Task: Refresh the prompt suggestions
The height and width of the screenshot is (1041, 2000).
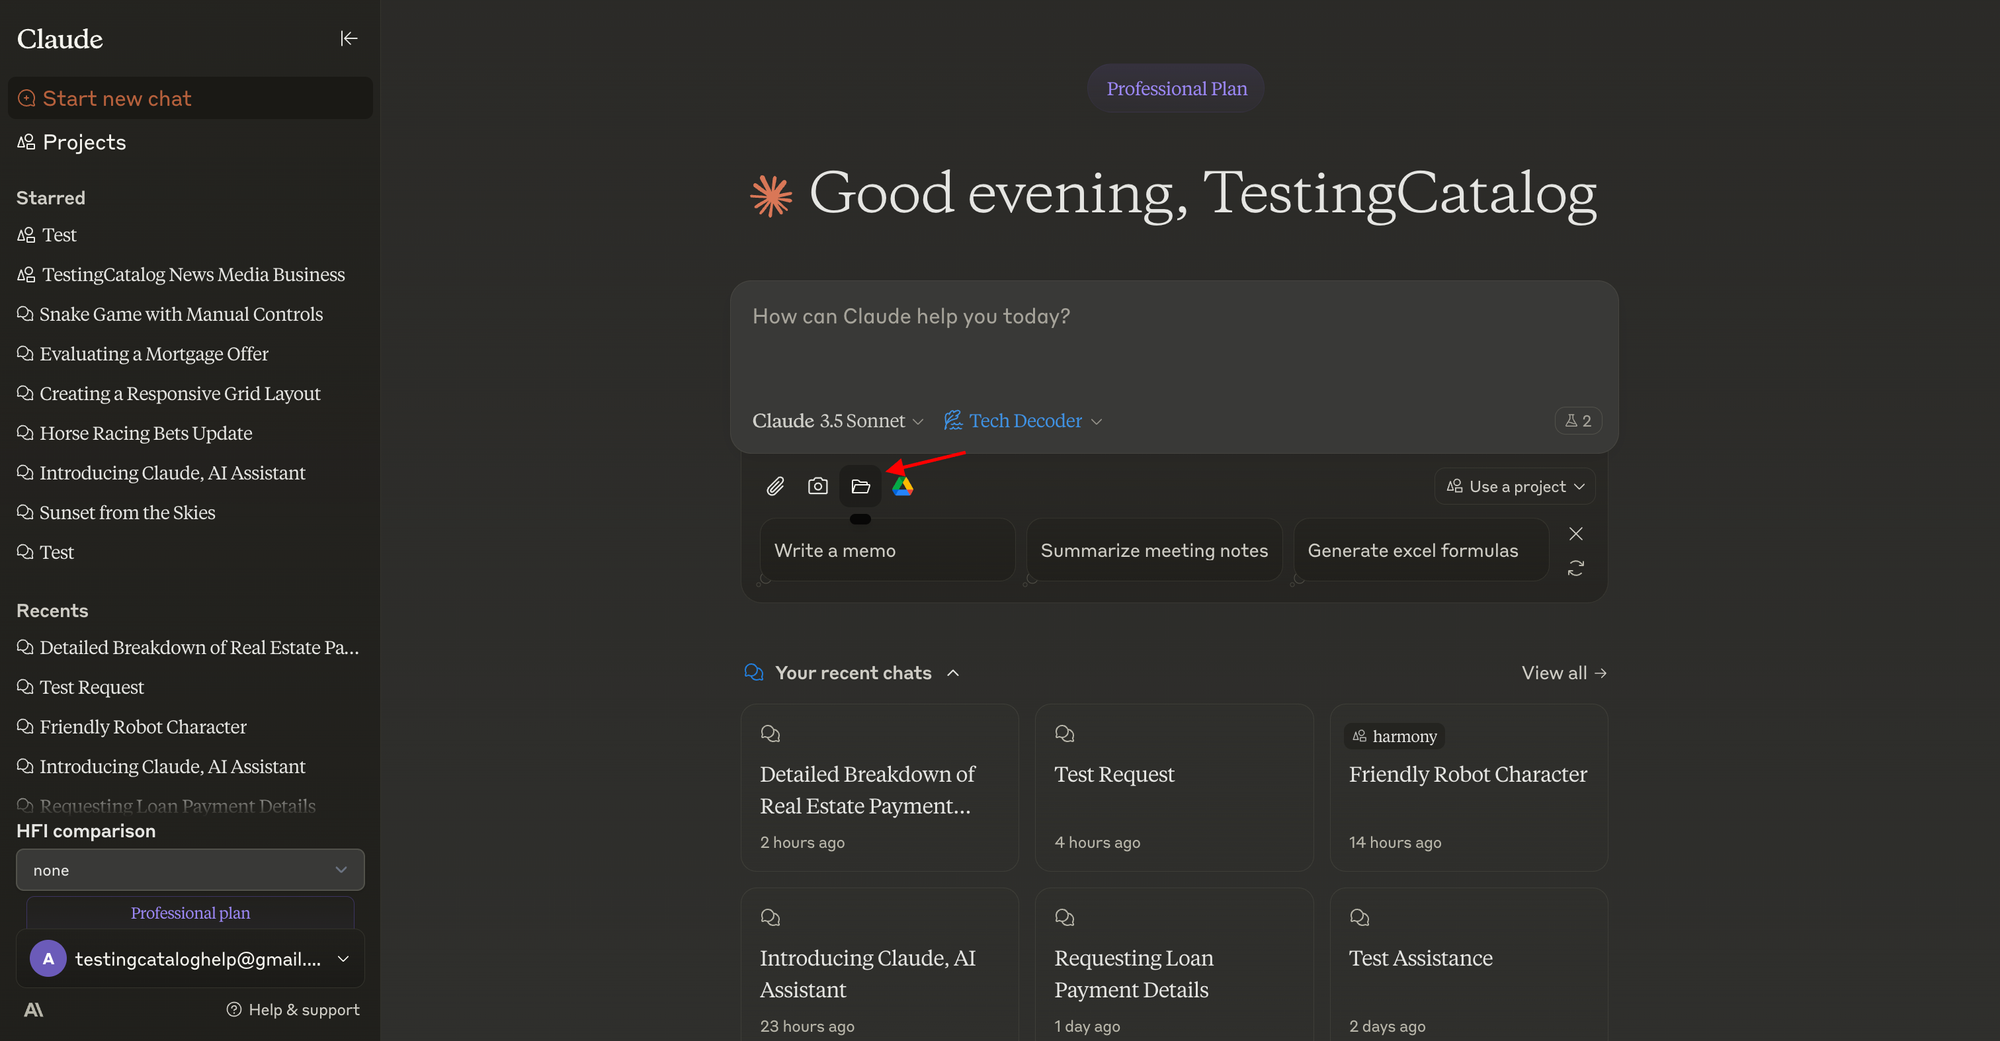Action: tap(1576, 568)
